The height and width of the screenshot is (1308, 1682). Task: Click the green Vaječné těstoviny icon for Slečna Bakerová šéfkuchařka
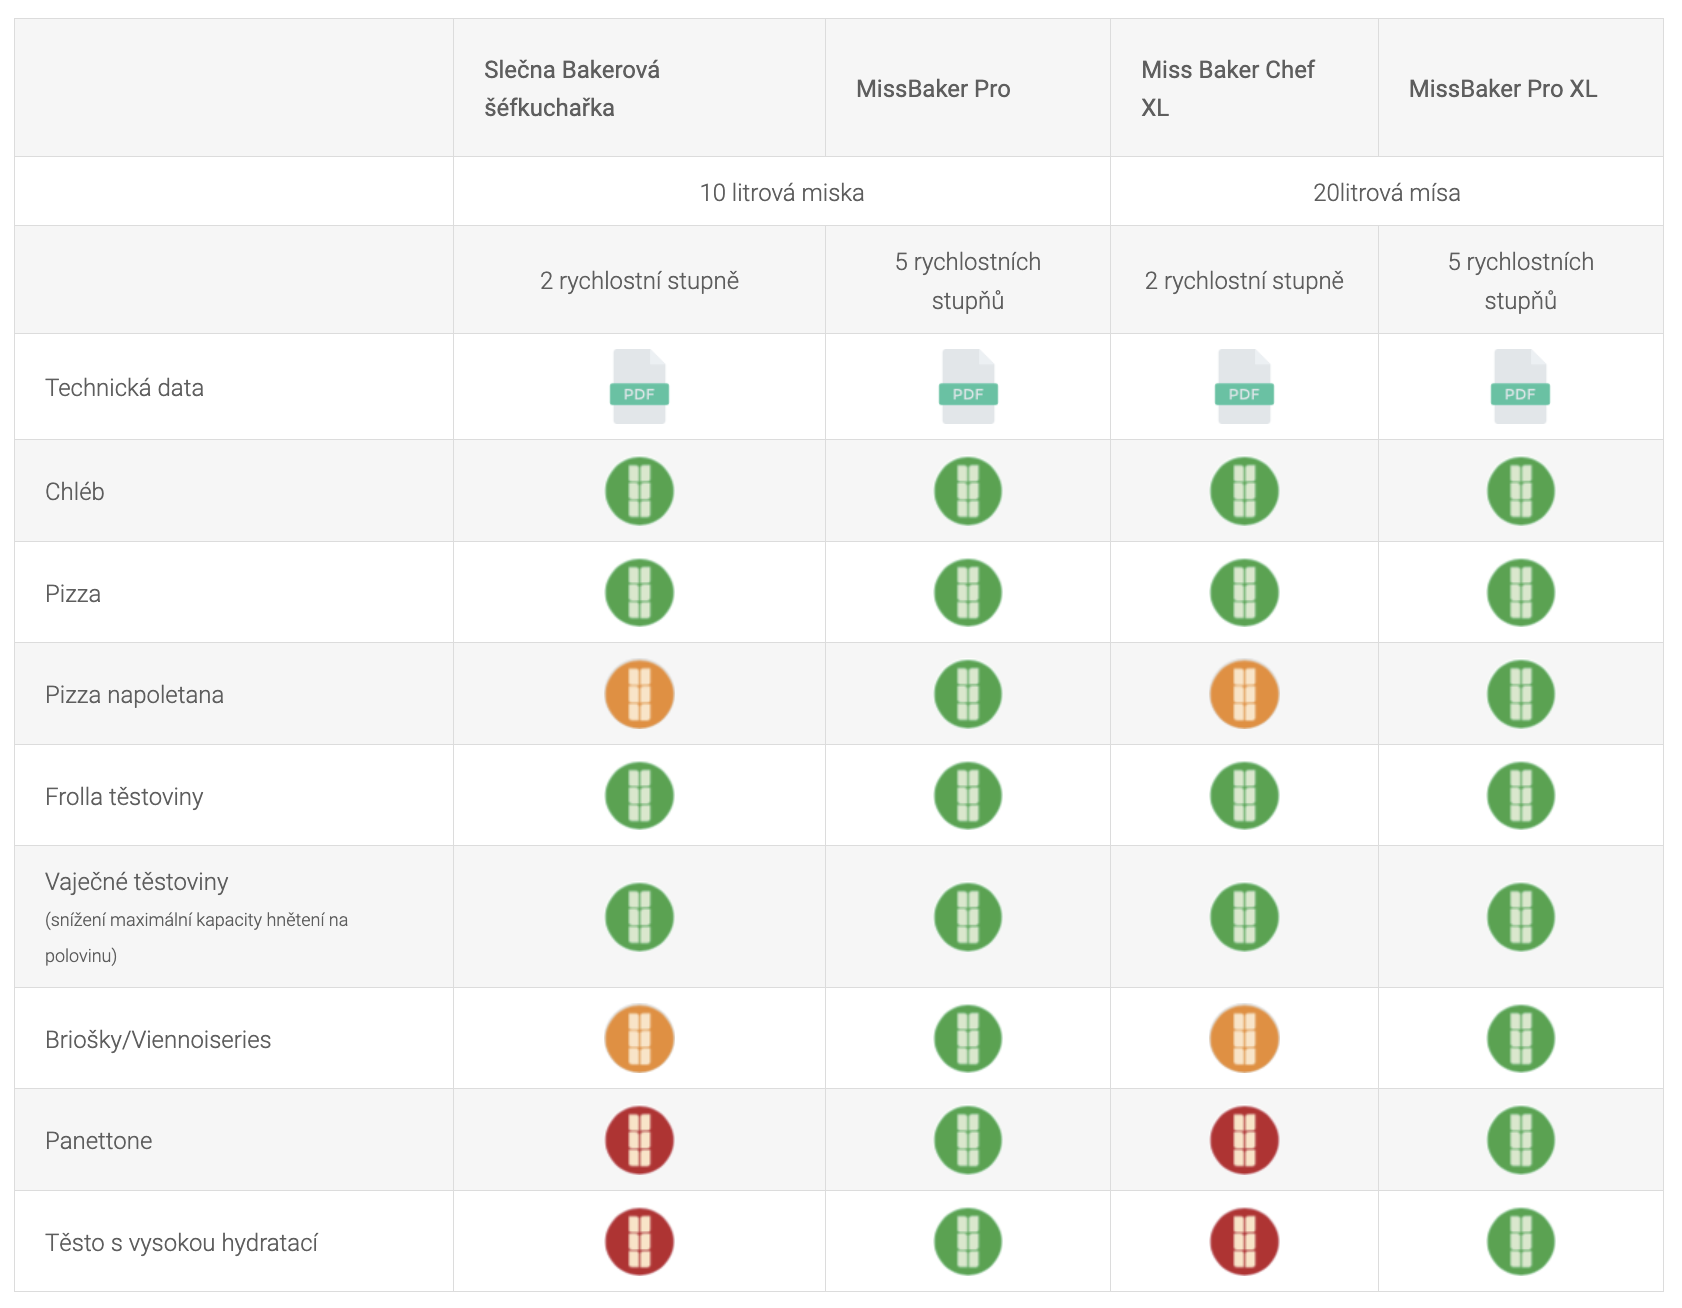[639, 917]
